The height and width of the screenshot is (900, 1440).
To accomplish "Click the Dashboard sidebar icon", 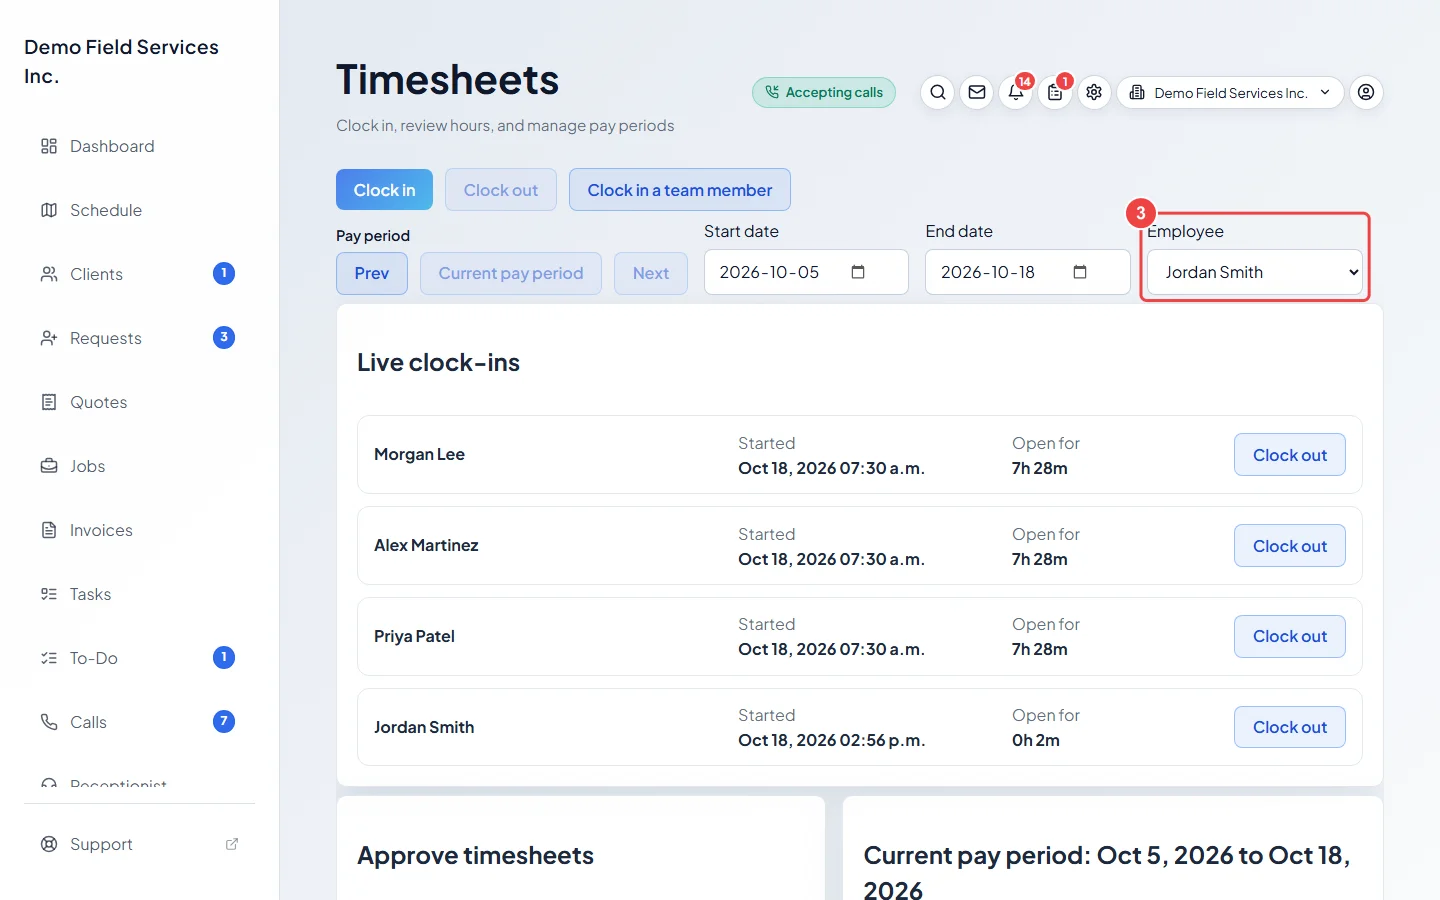I will pyautogui.click(x=49, y=146).
